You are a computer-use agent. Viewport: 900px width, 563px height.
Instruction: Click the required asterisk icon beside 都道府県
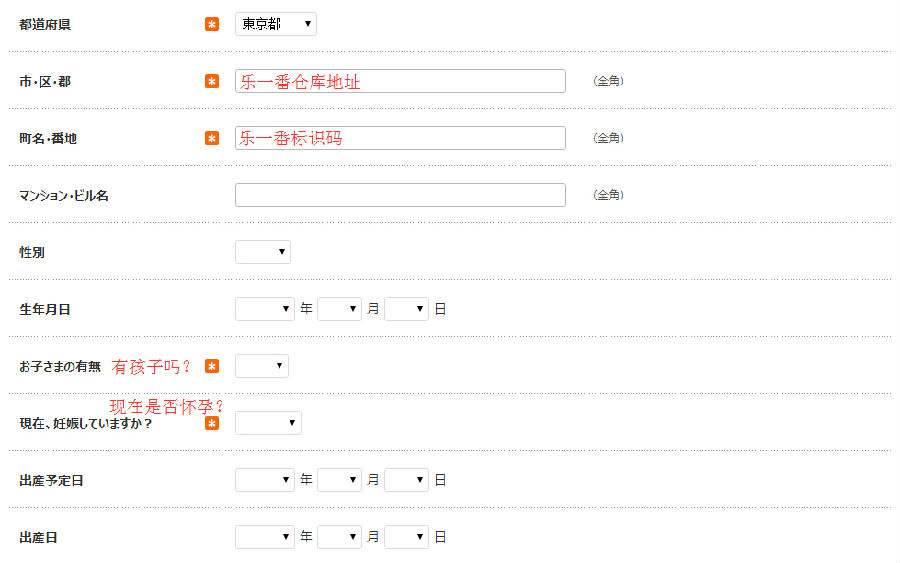(x=212, y=24)
